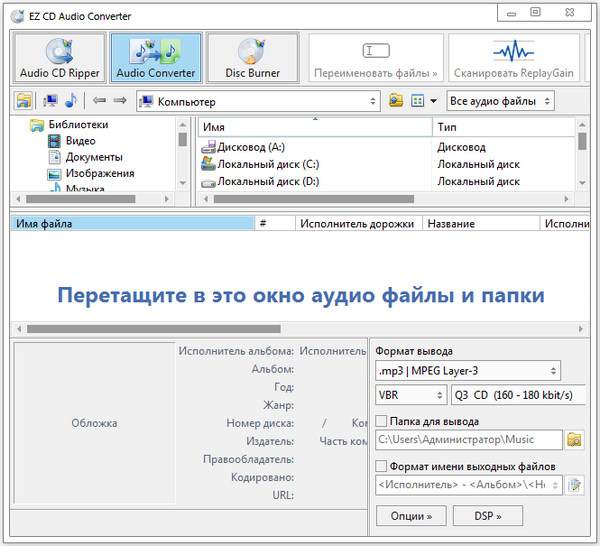Viewport: 600px width, 546px height.
Task: Browse for output folder with folder icon
Action: click(x=574, y=439)
